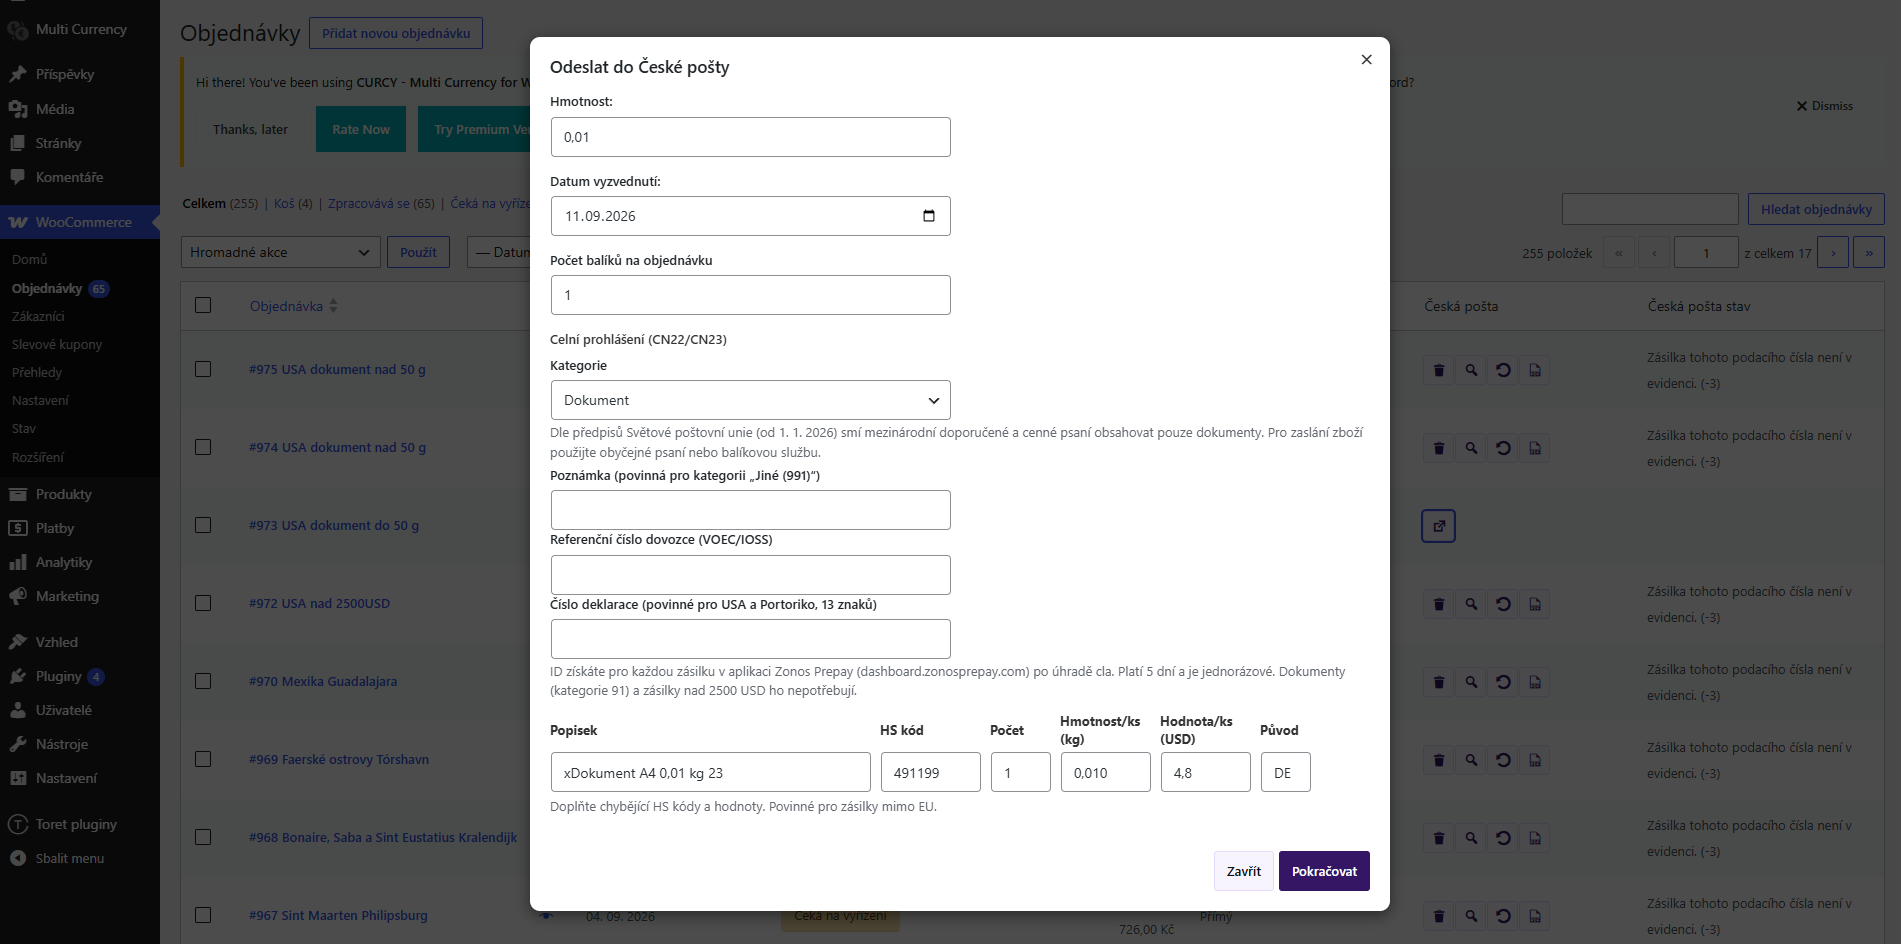Screen dimensions: 1901x944
Task: Edit the HS kód field 491199
Action: (930, 772)
